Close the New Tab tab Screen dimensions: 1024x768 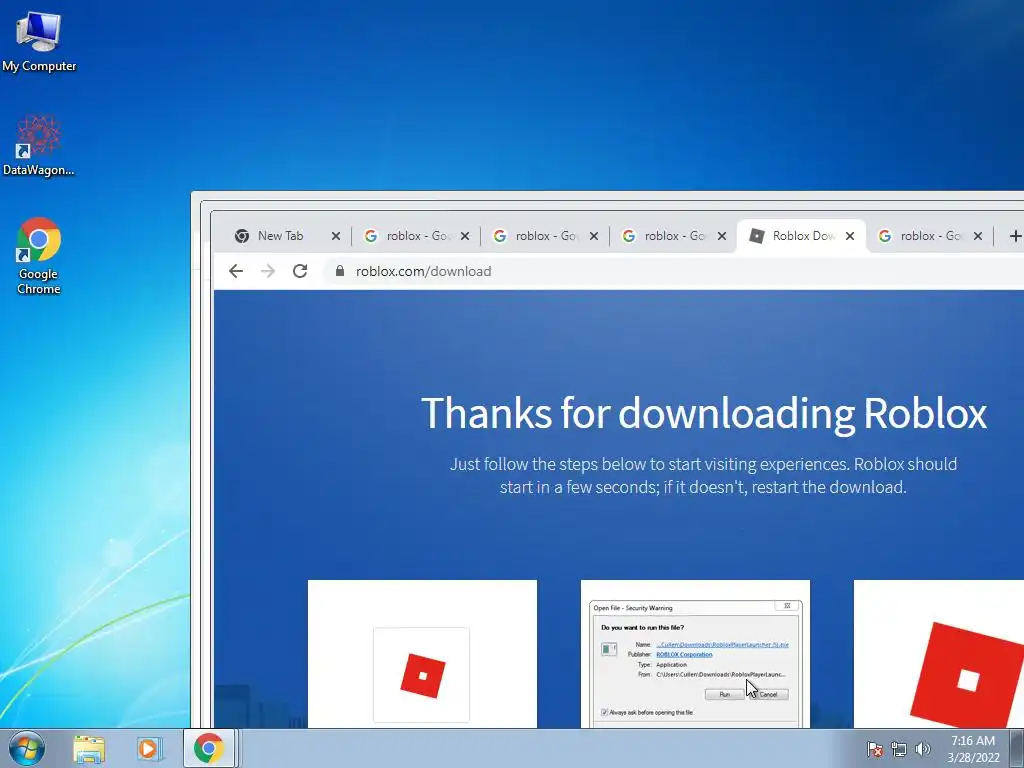[x=336, y=236]
